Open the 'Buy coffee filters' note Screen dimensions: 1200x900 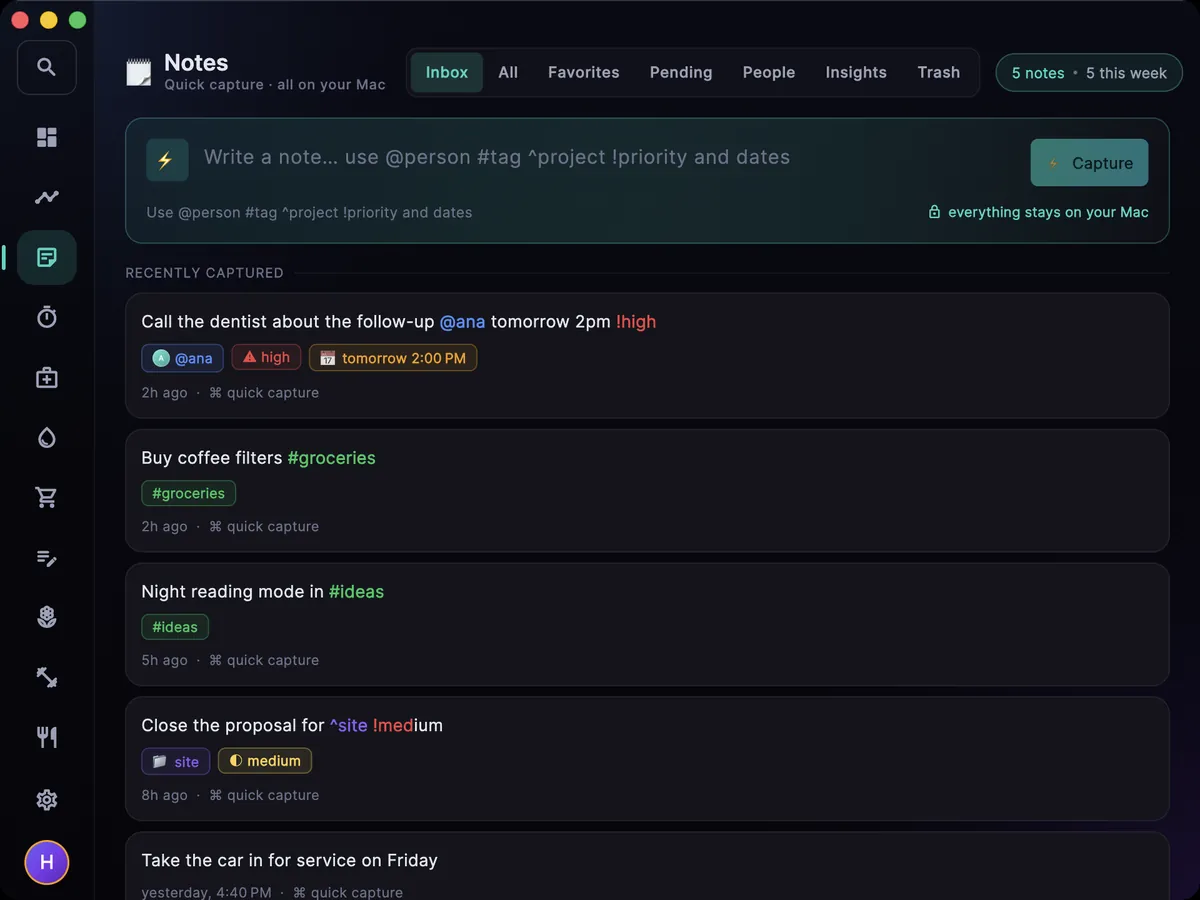pos(647,490)
